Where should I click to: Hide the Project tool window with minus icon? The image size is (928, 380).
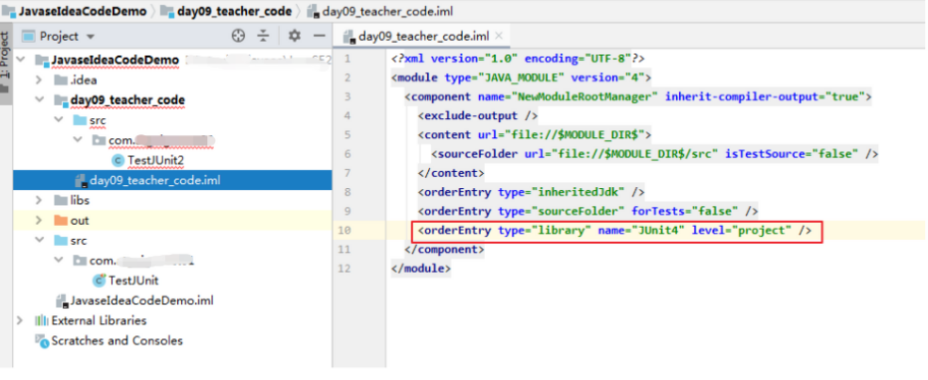[x=319, y=36]
